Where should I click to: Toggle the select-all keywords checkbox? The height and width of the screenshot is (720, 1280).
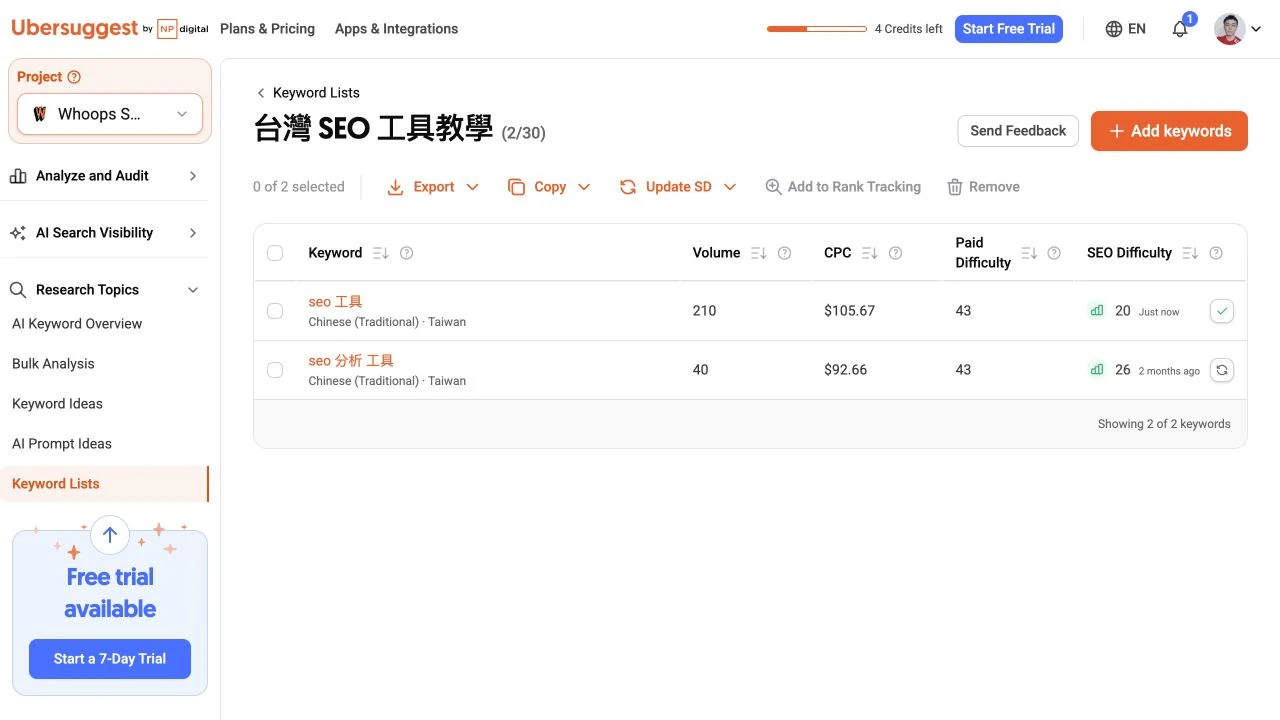(275, 253)
